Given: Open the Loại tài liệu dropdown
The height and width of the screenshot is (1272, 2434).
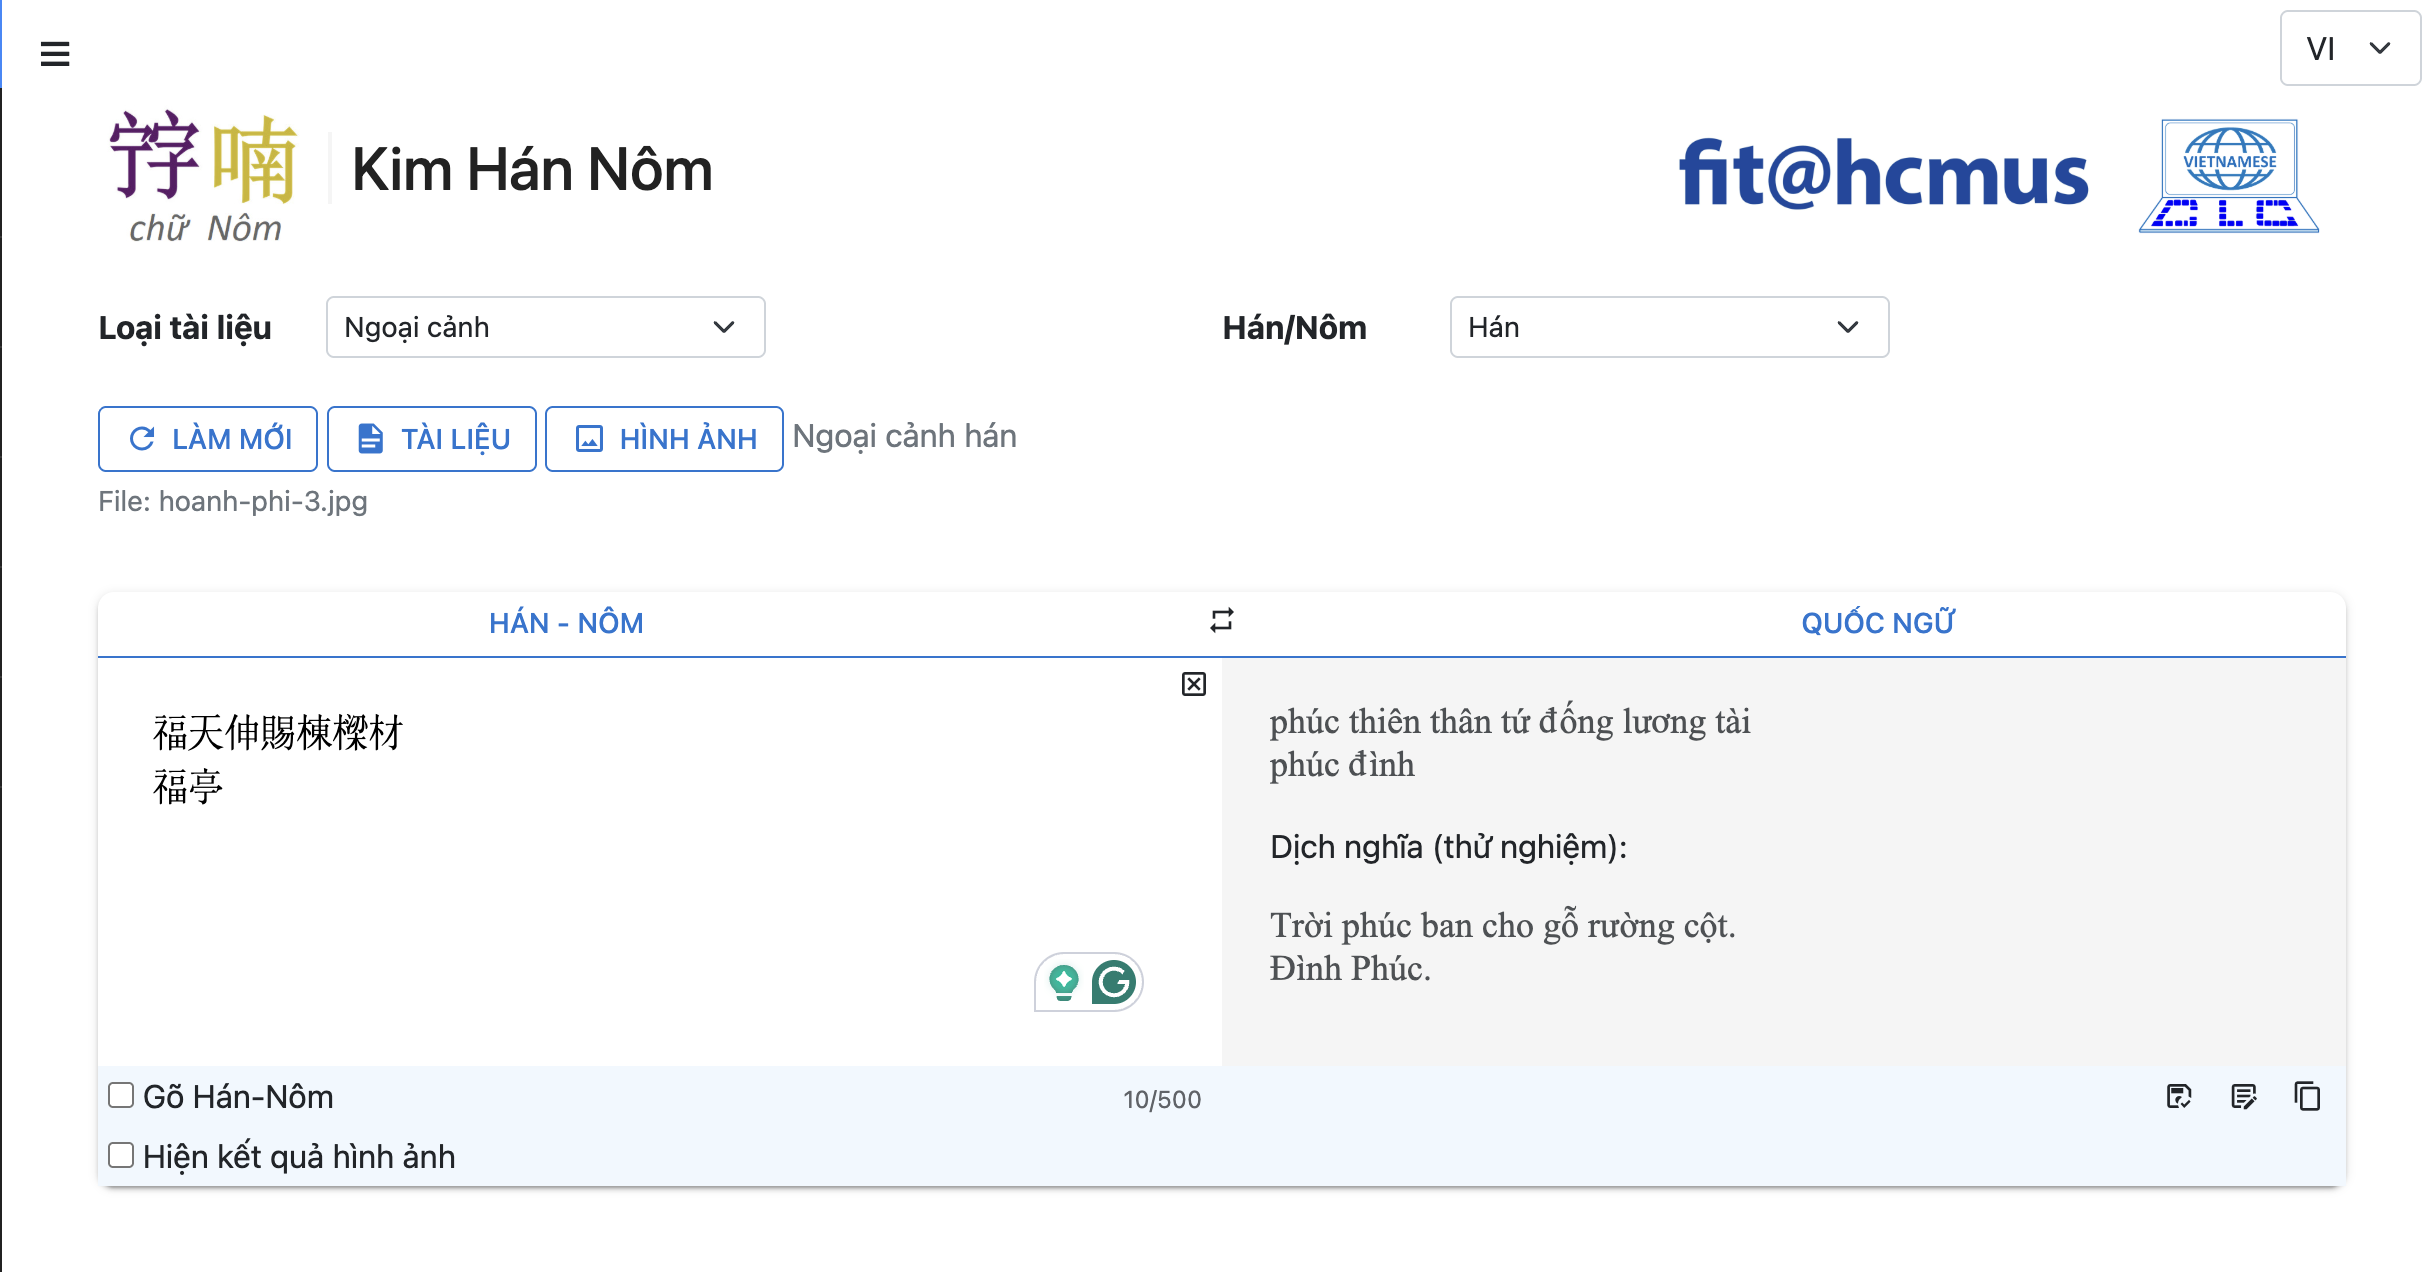Looking at the screenshot, I should (545, 327).
